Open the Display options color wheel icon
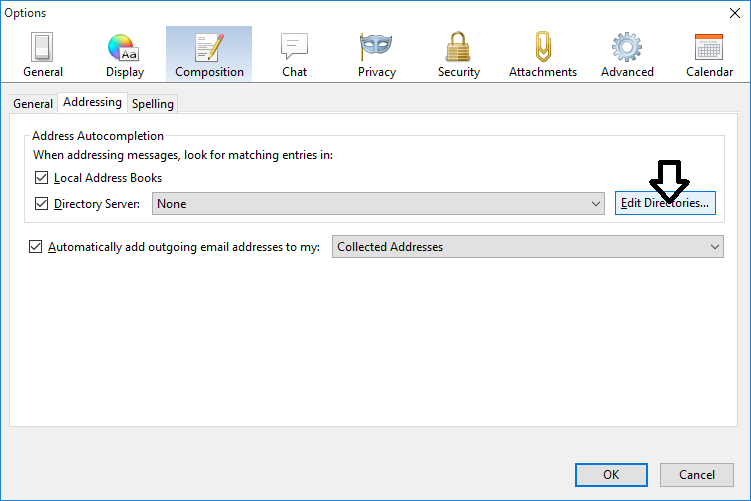This screenshot has width=751, height=501. [124, 48]
